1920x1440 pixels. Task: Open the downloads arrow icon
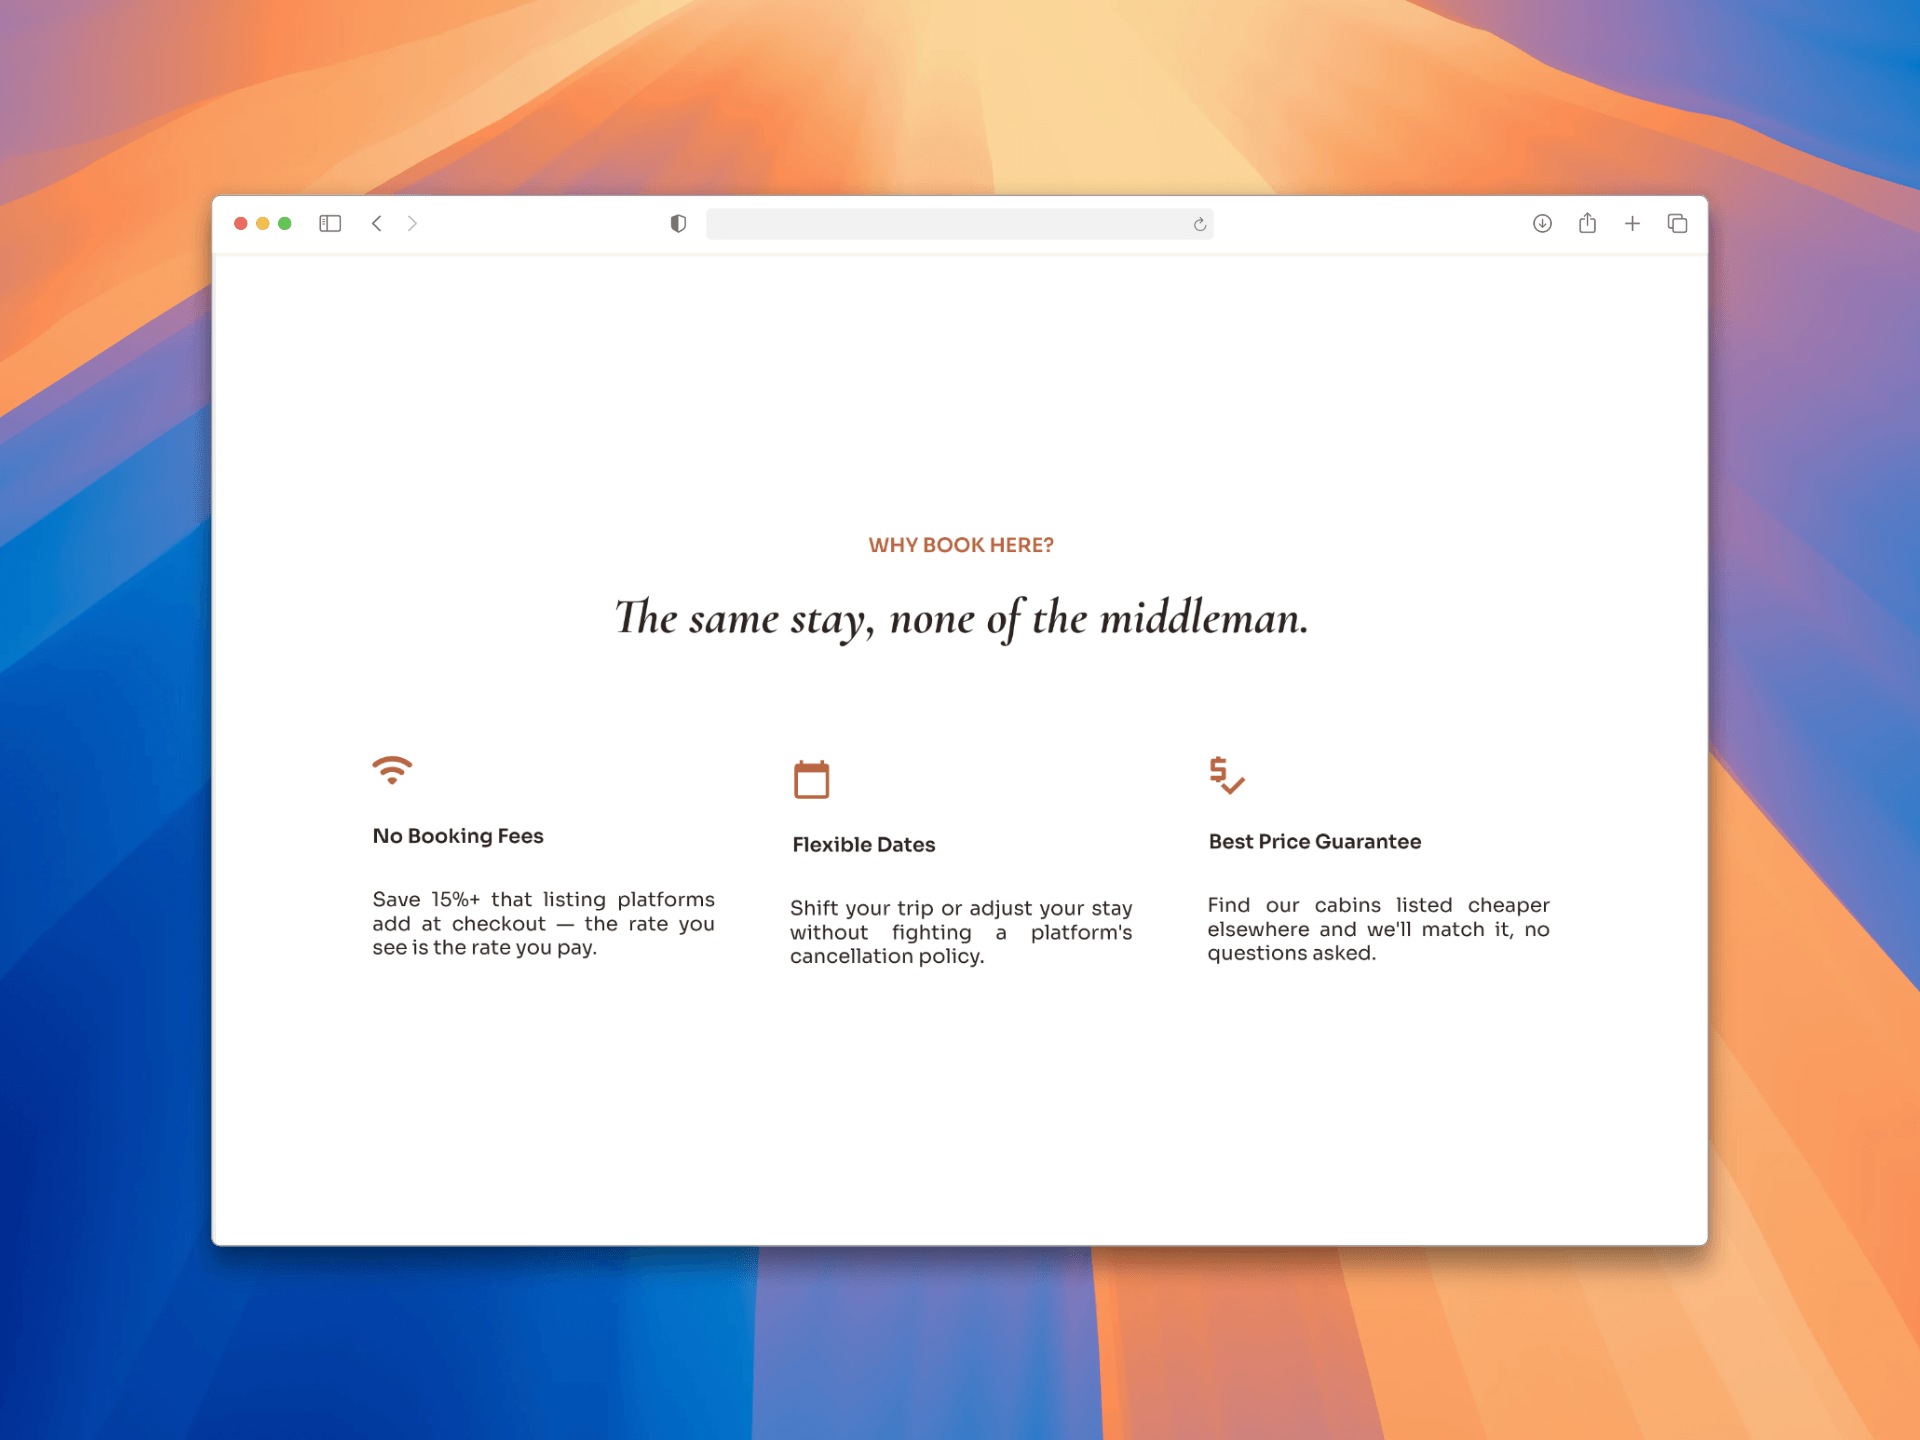(x=1542, y=224)
